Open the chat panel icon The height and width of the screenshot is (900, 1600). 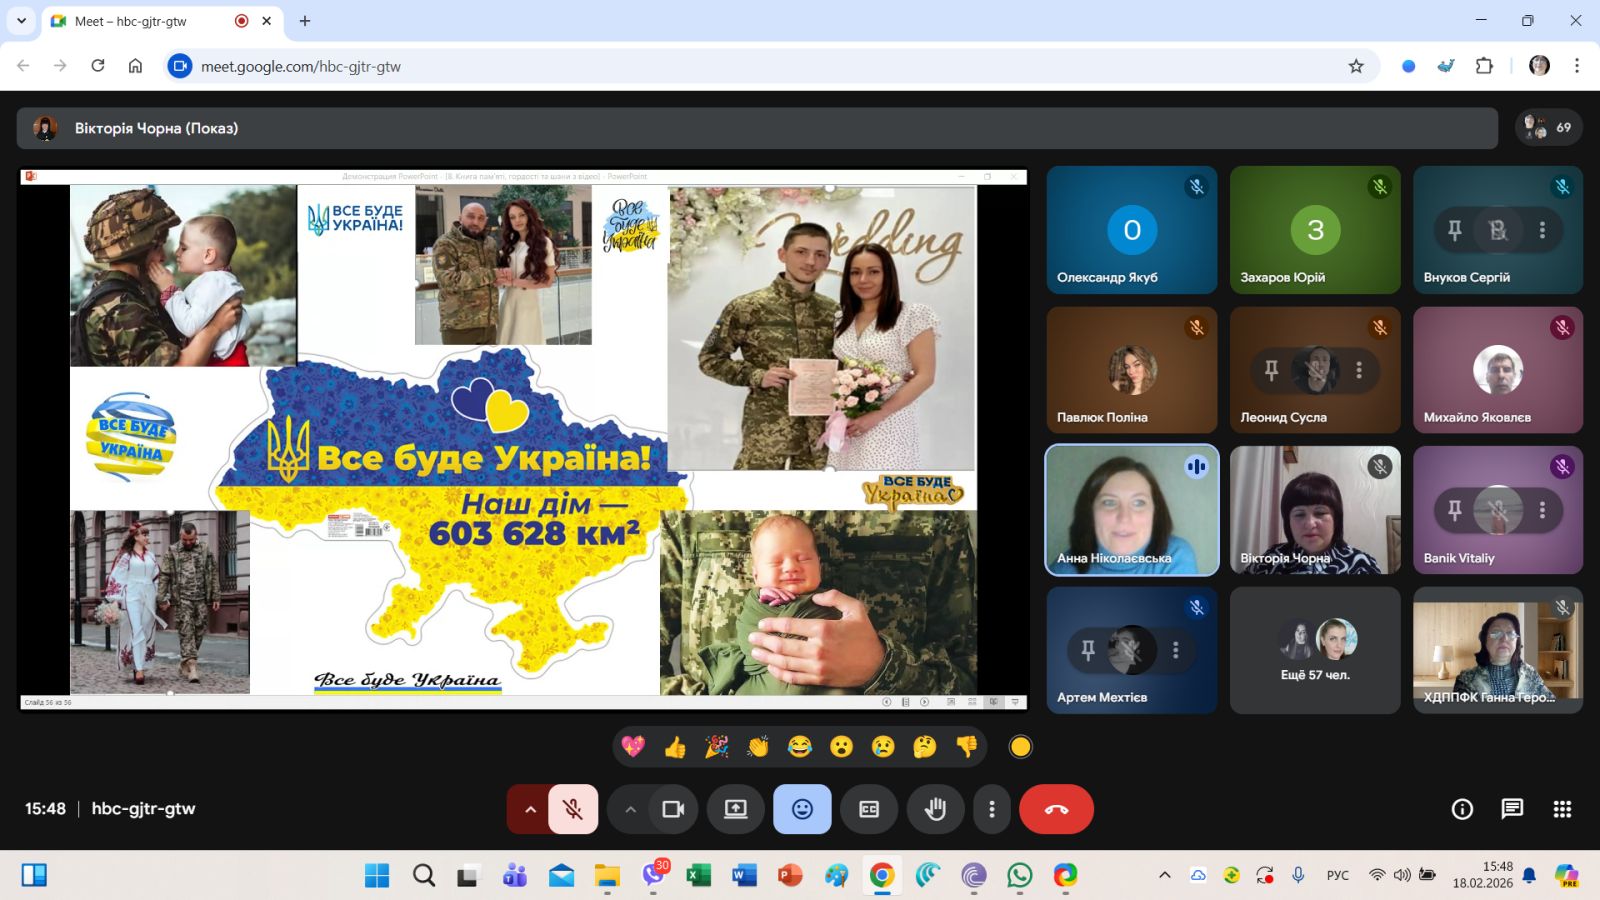click(x=1512, y=809)
